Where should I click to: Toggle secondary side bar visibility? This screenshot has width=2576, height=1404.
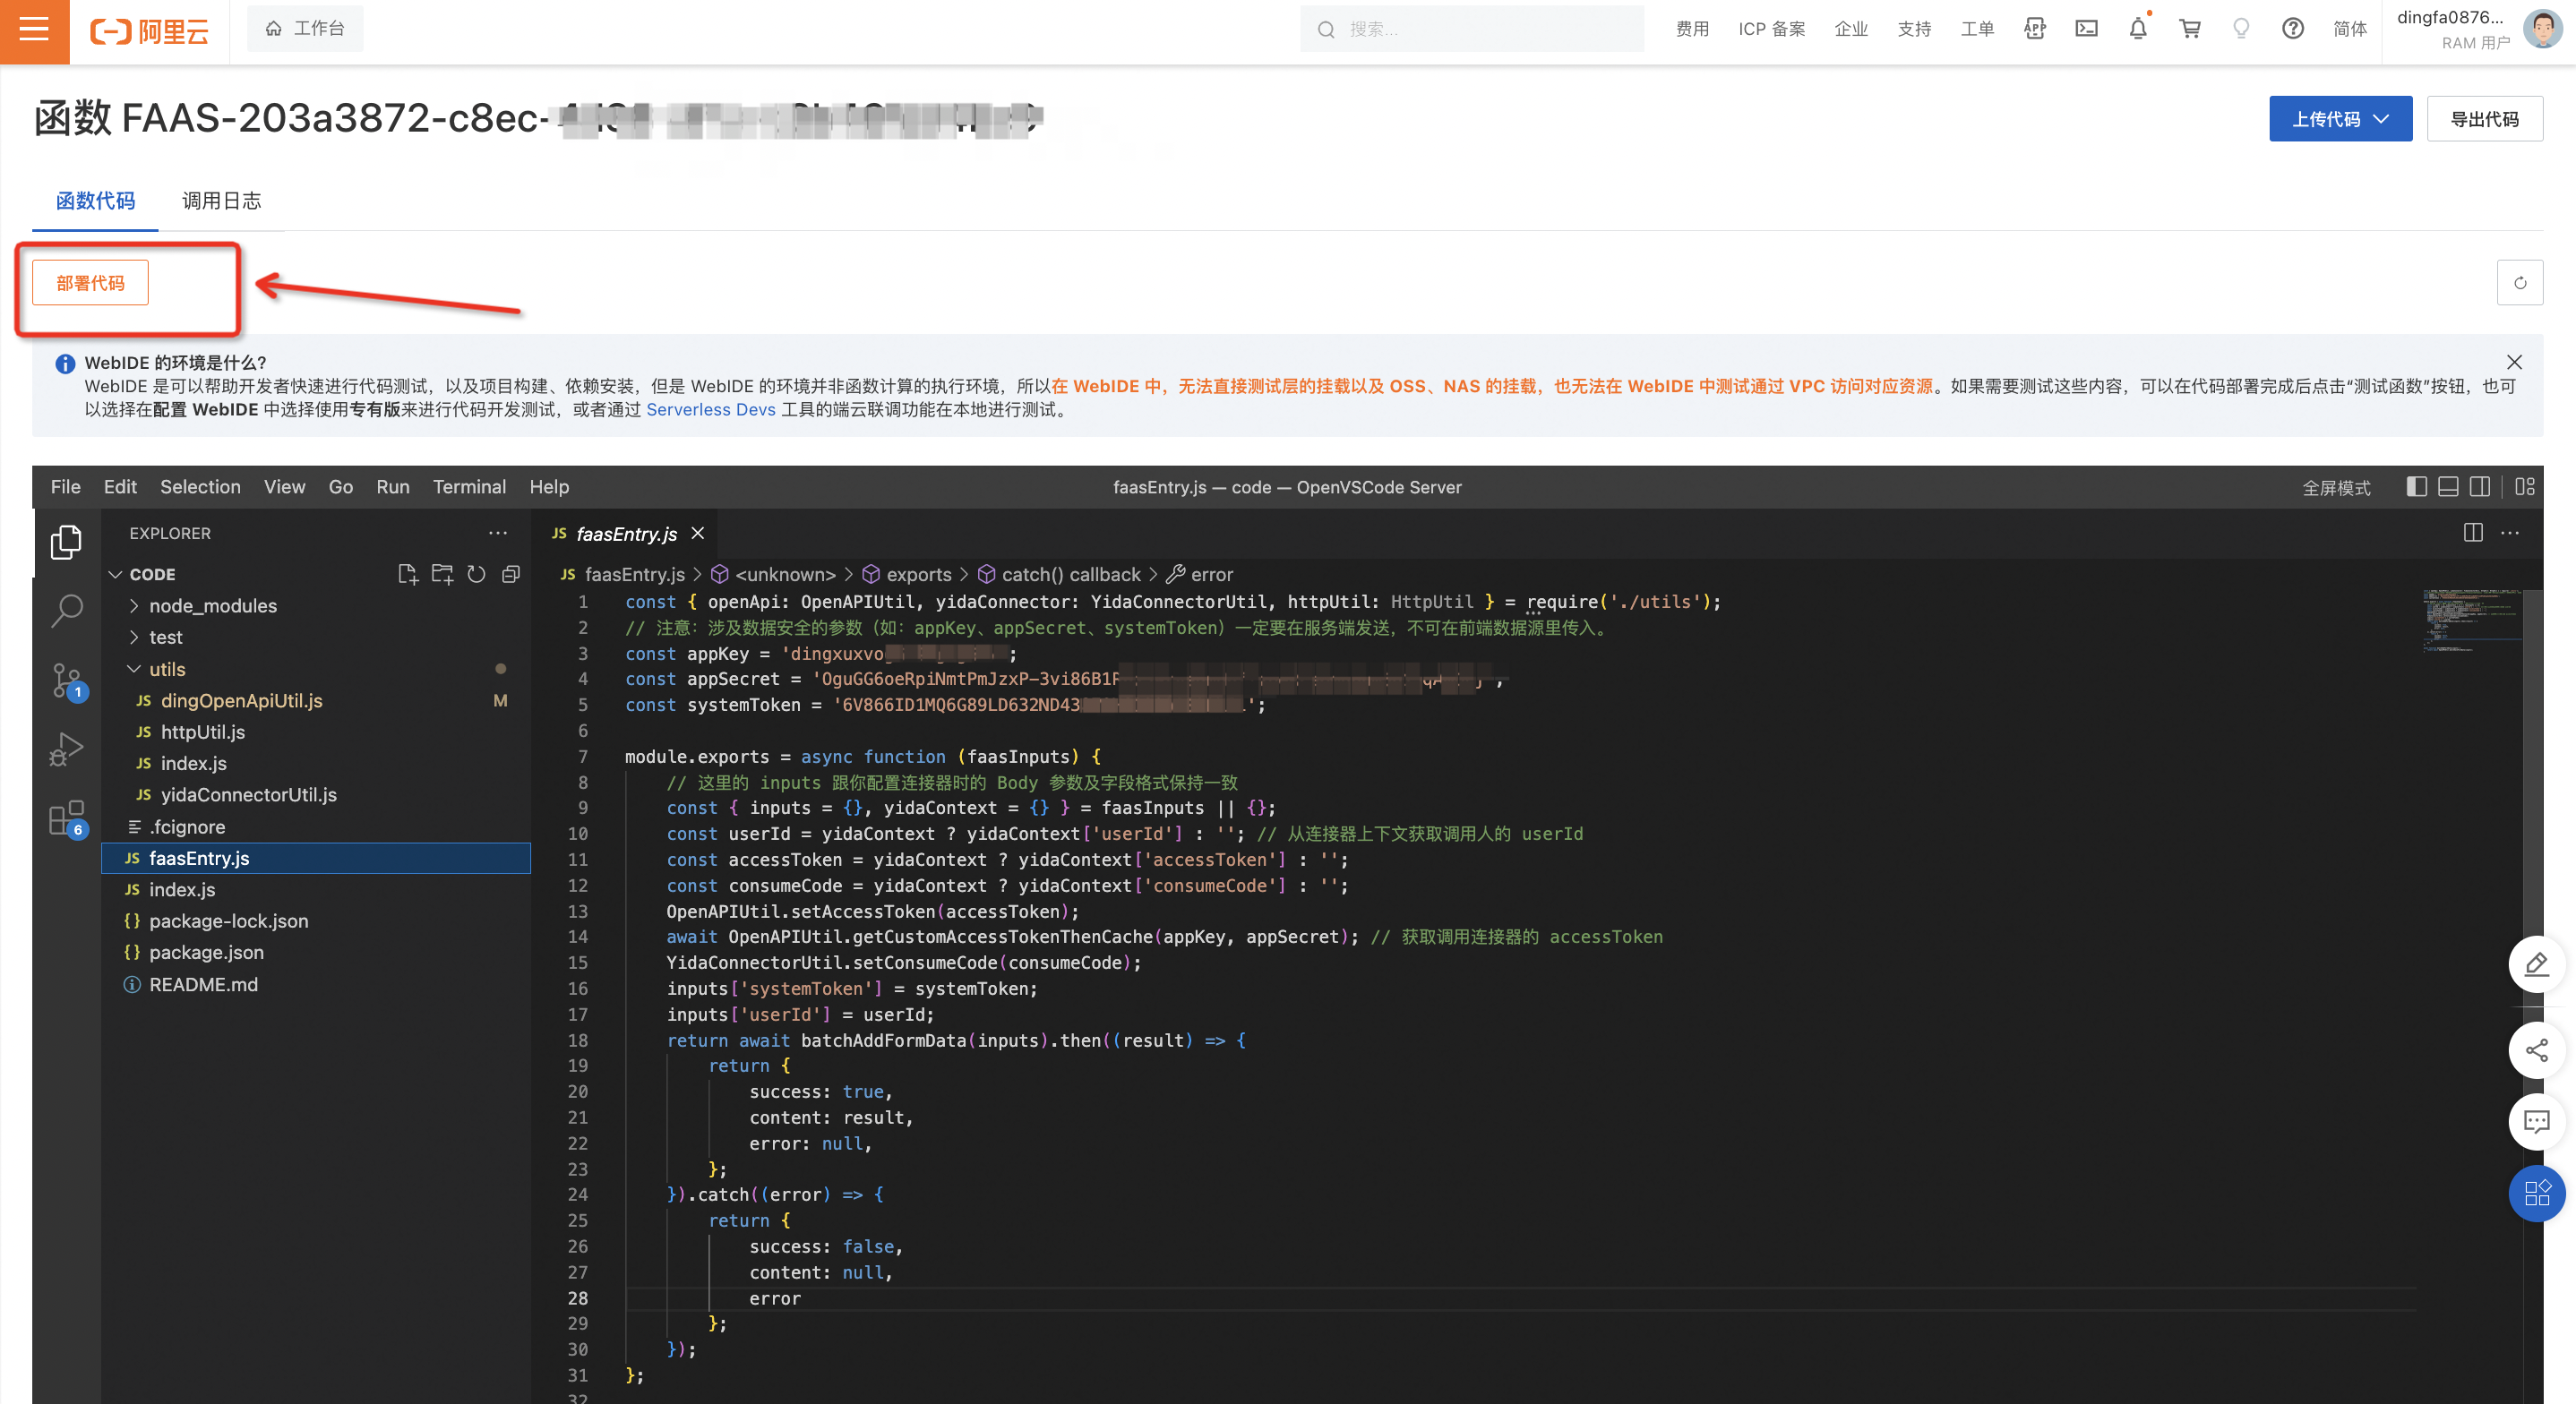(2480, 487)
